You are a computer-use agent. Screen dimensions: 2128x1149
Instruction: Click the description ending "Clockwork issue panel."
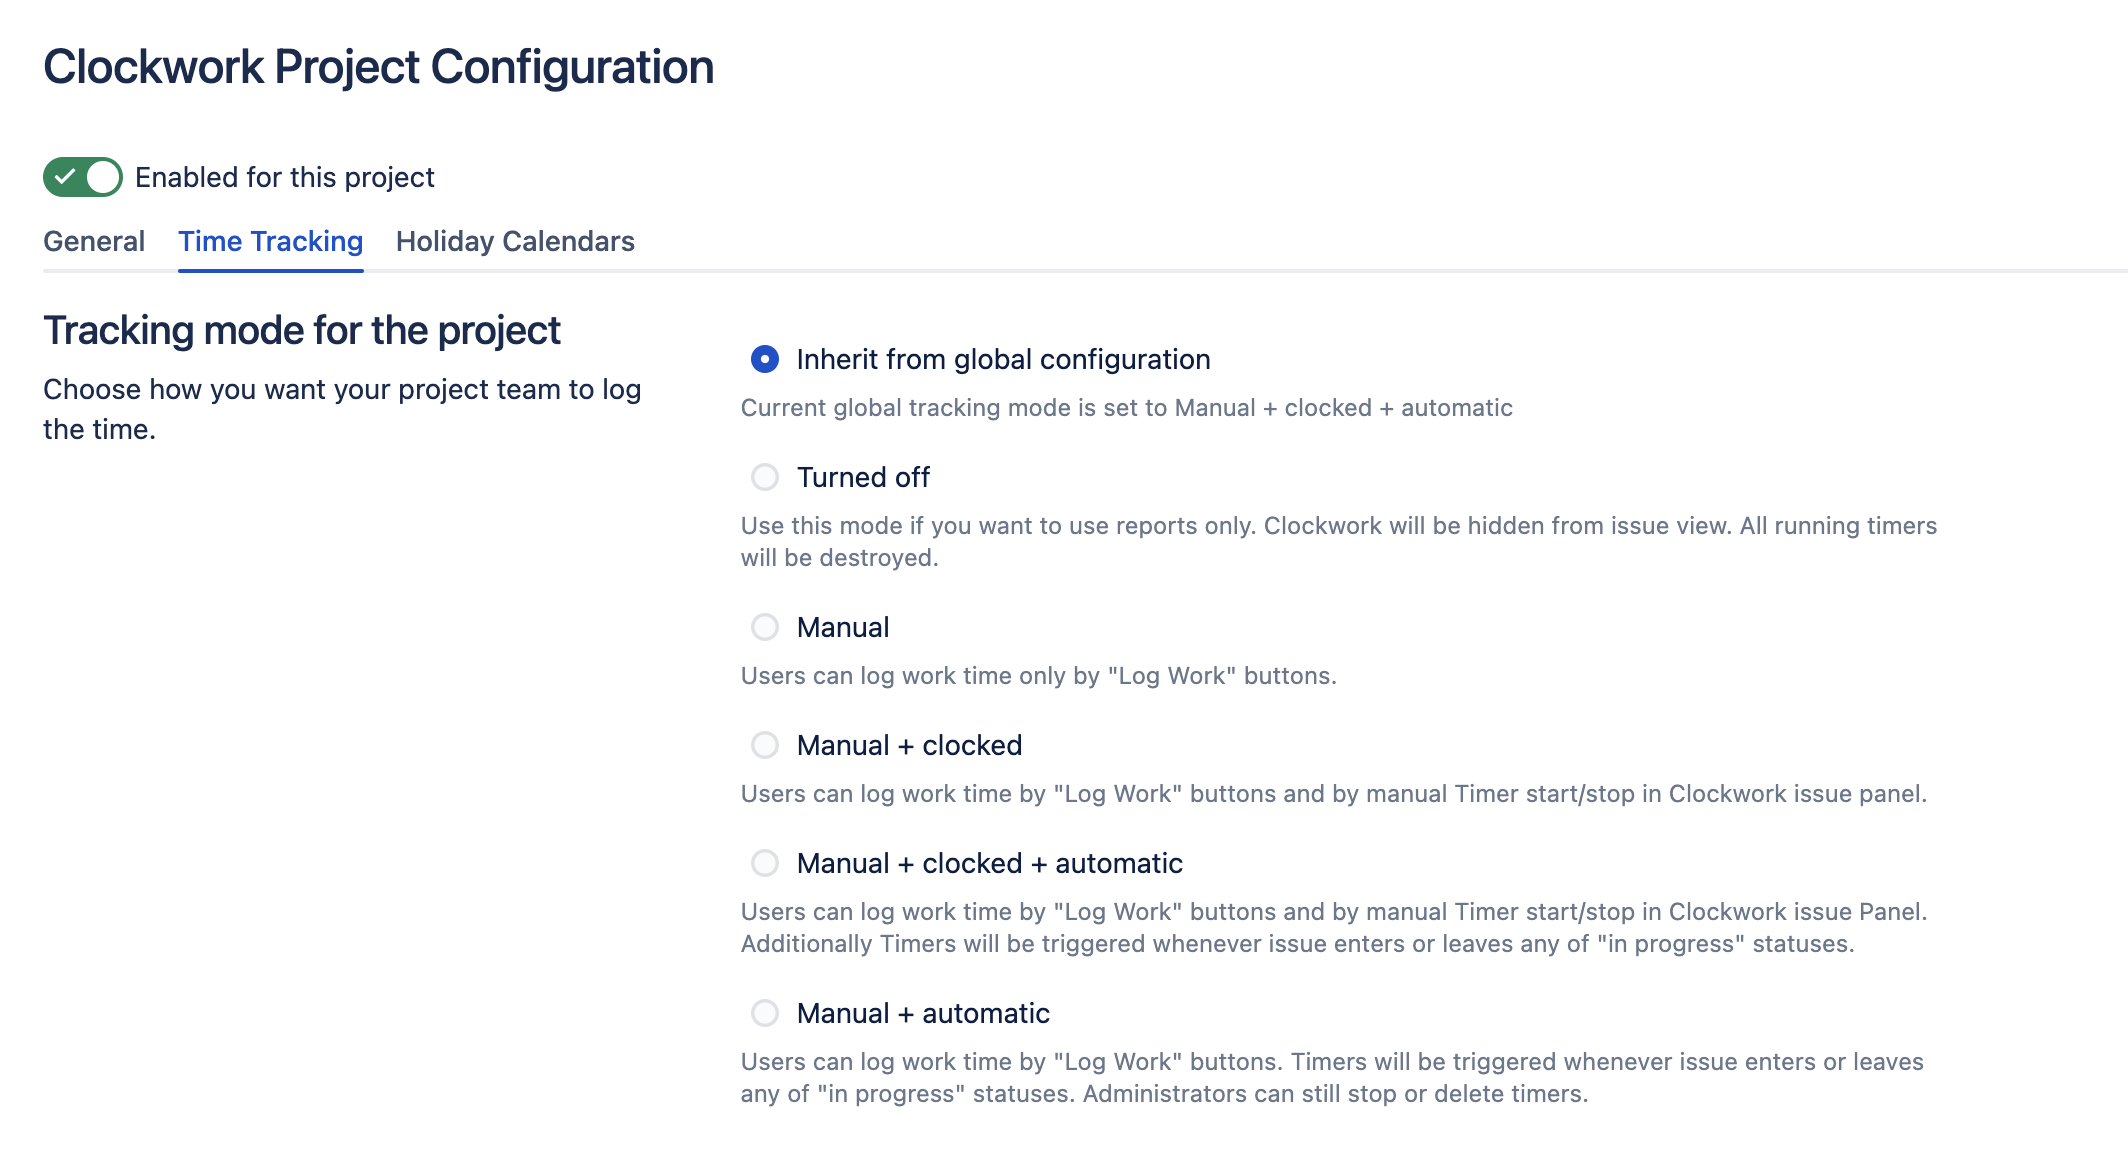[1333, 794]
